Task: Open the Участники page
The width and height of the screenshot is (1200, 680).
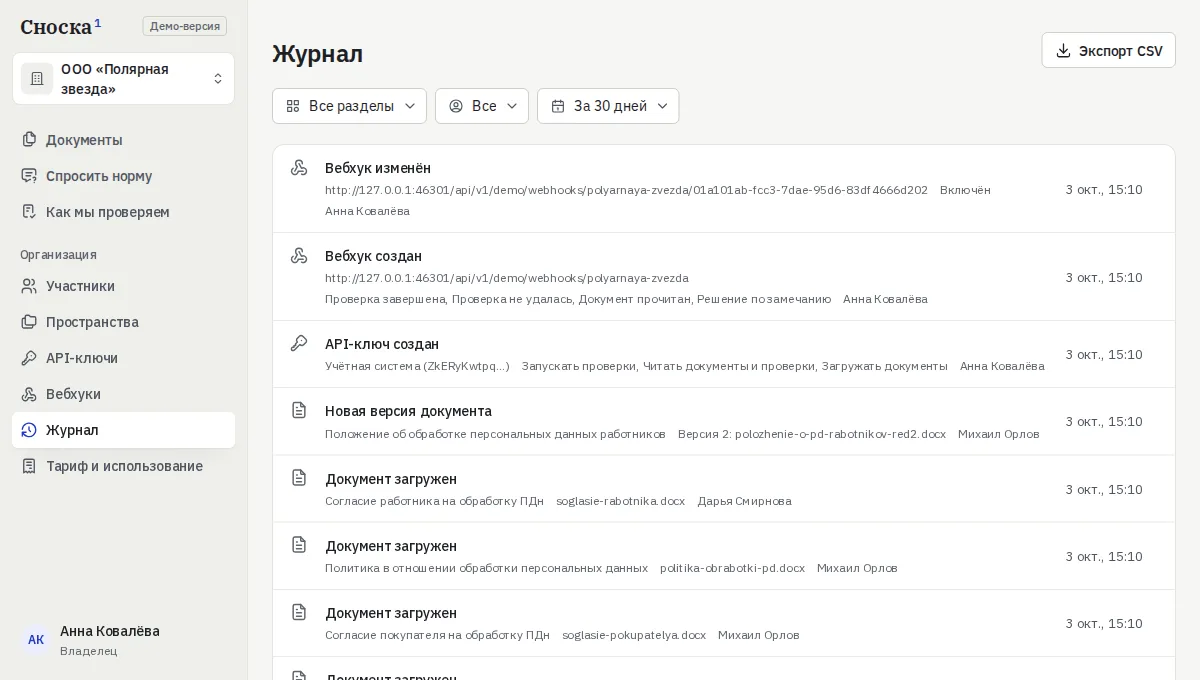Action: pos(124,286)
